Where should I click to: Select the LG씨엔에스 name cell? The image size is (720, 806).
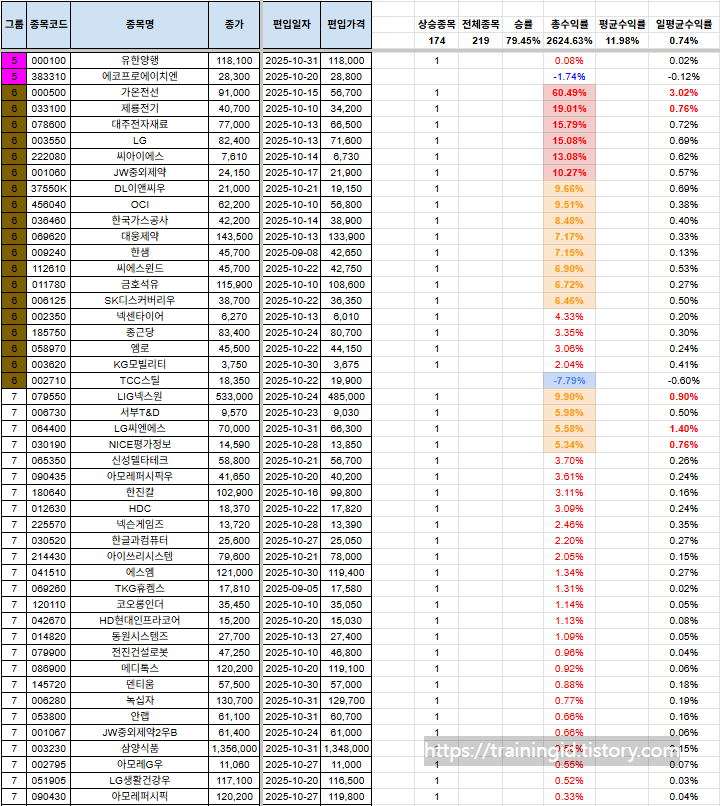pos(139,428)
